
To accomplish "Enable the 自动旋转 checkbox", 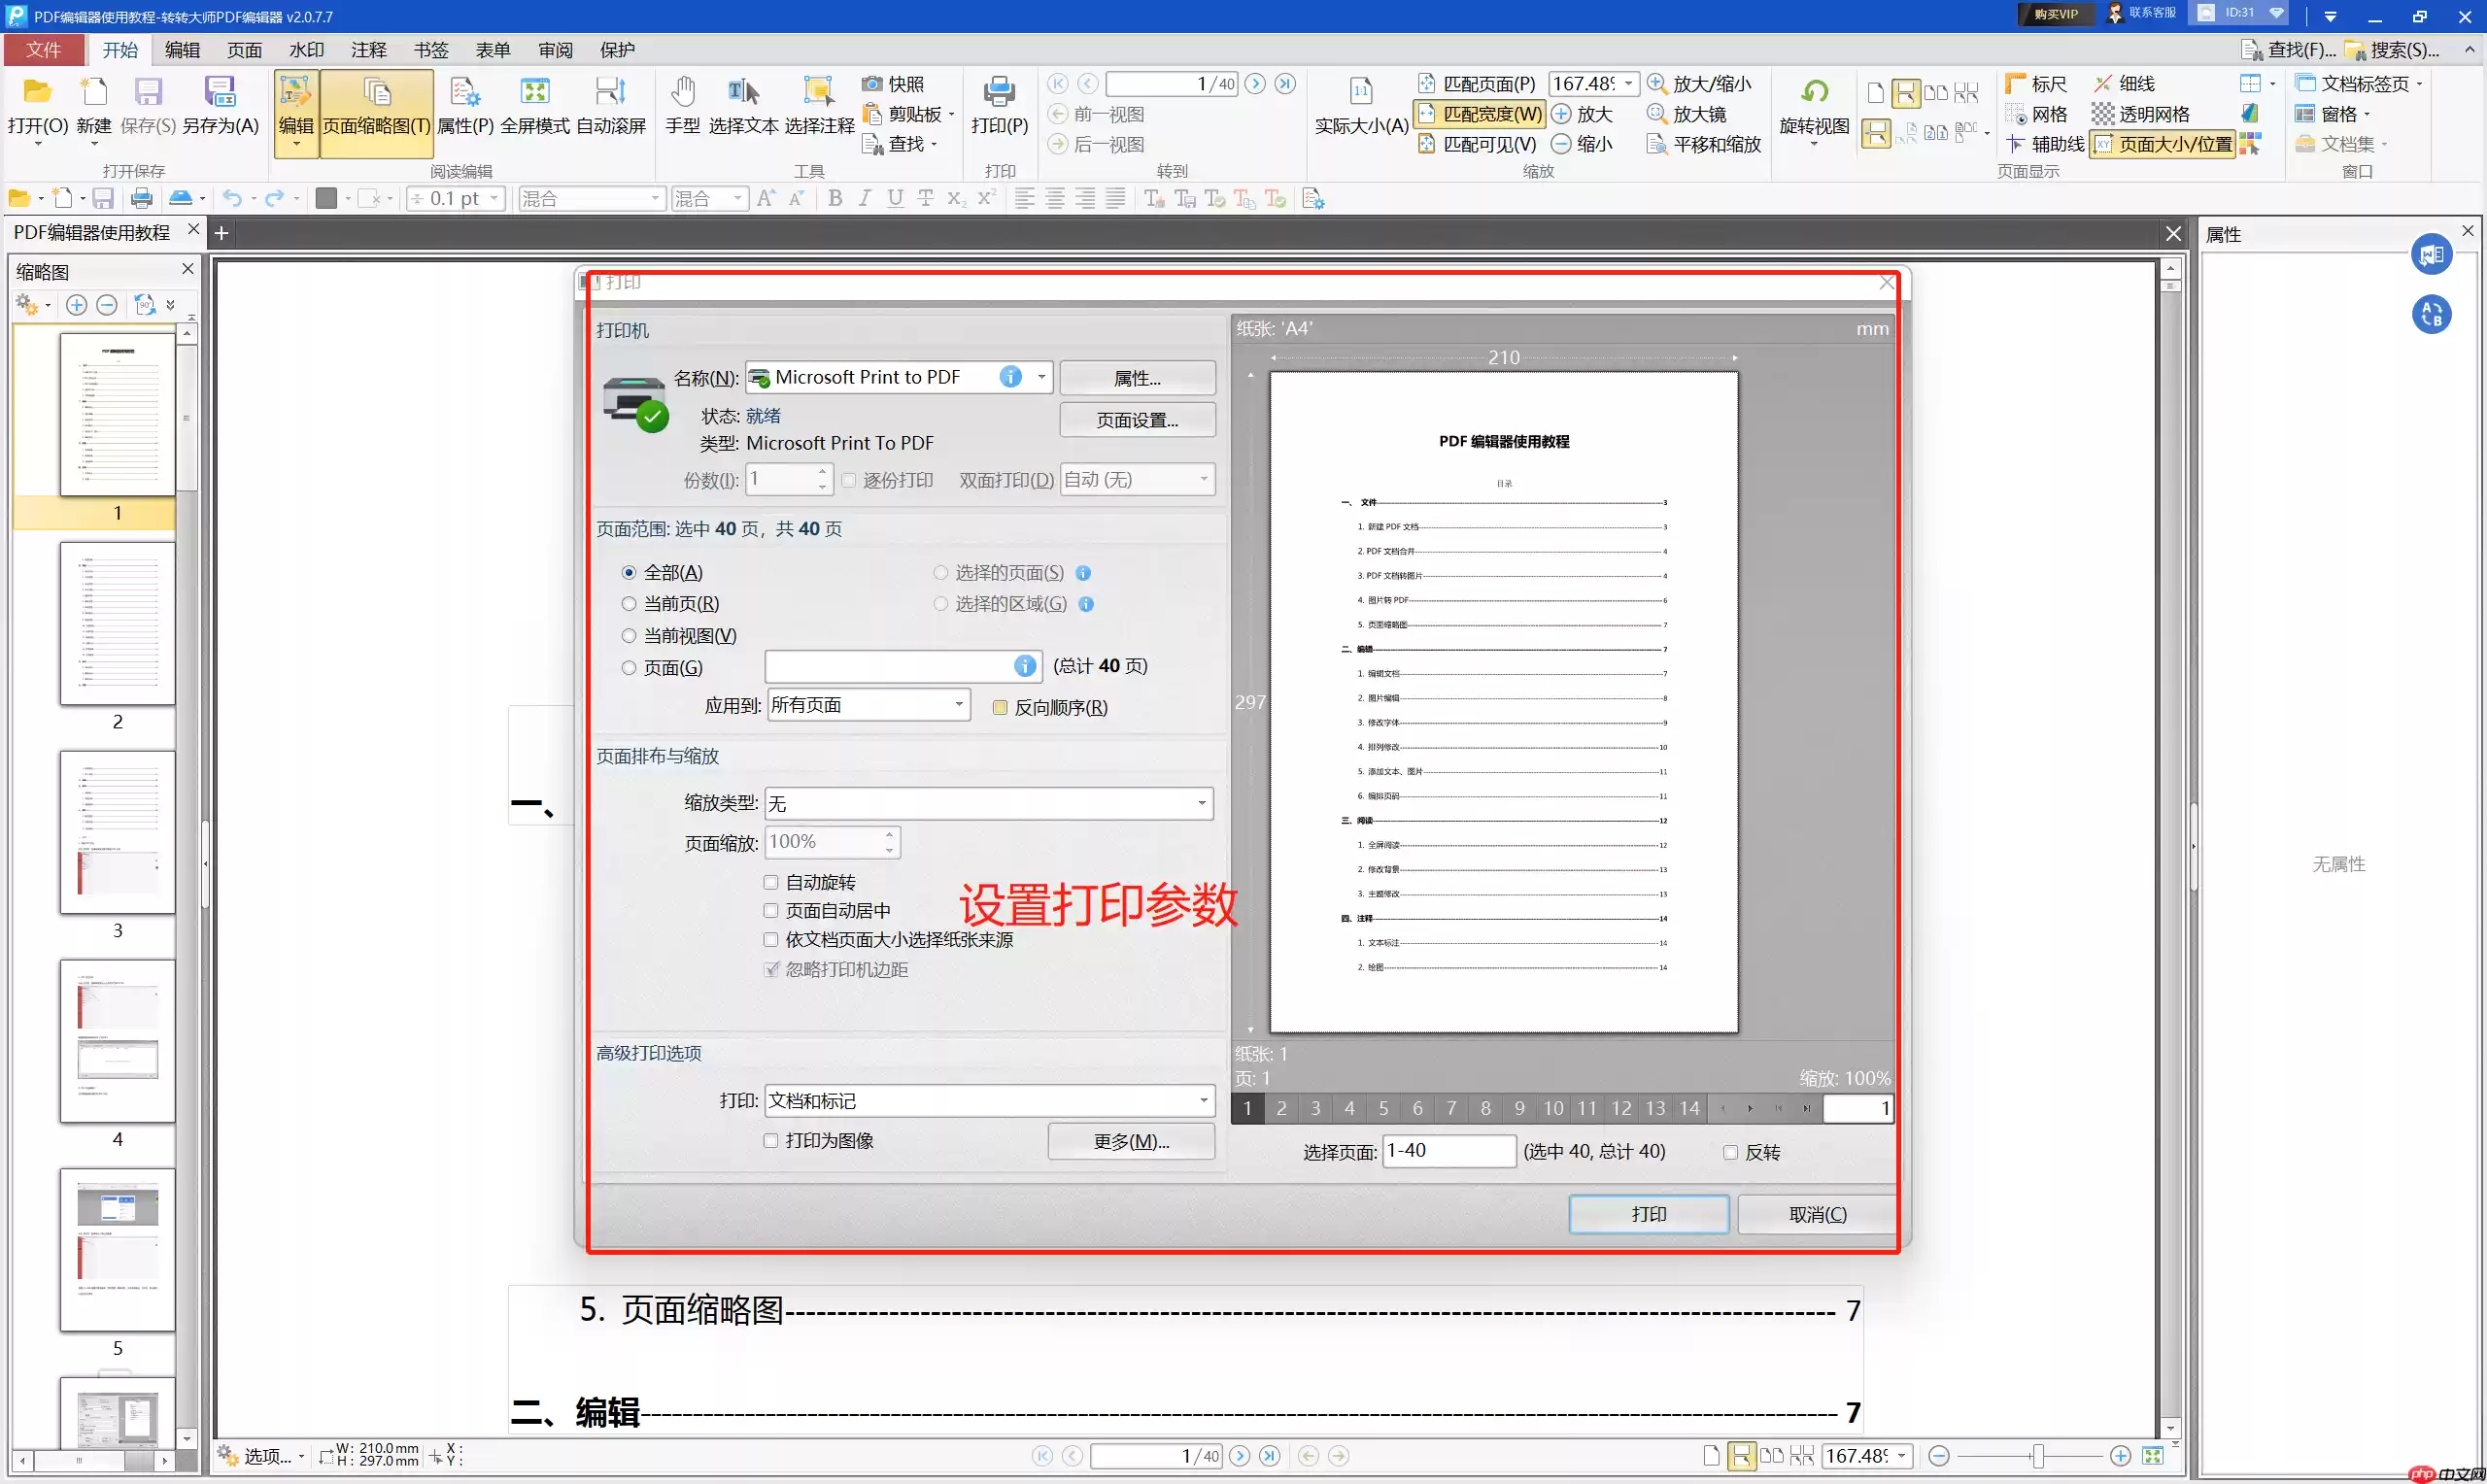I will pos(771,881).
